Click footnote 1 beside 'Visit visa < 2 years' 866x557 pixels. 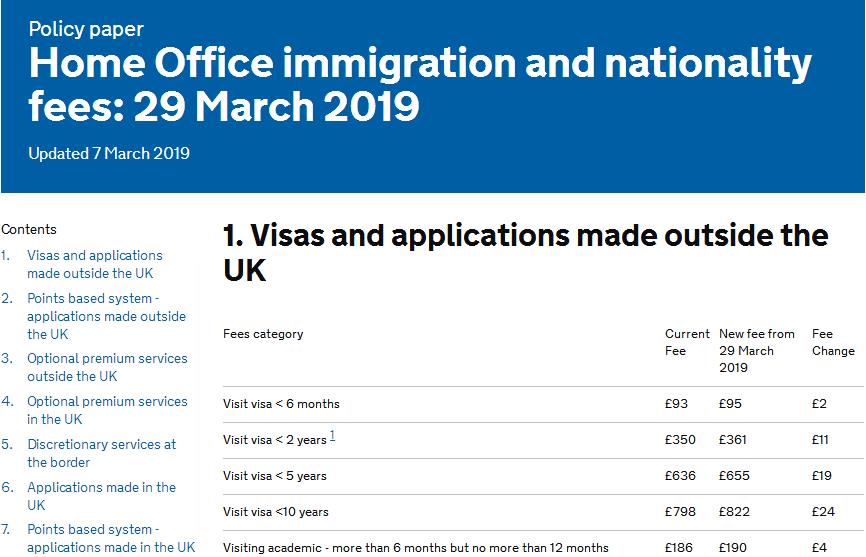pos(333,437)
